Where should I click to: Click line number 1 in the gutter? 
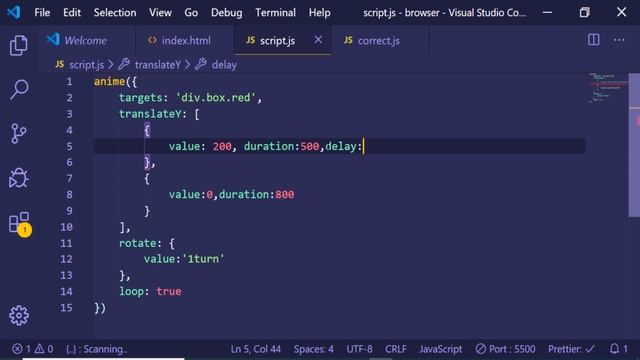[x=69, y=82]
